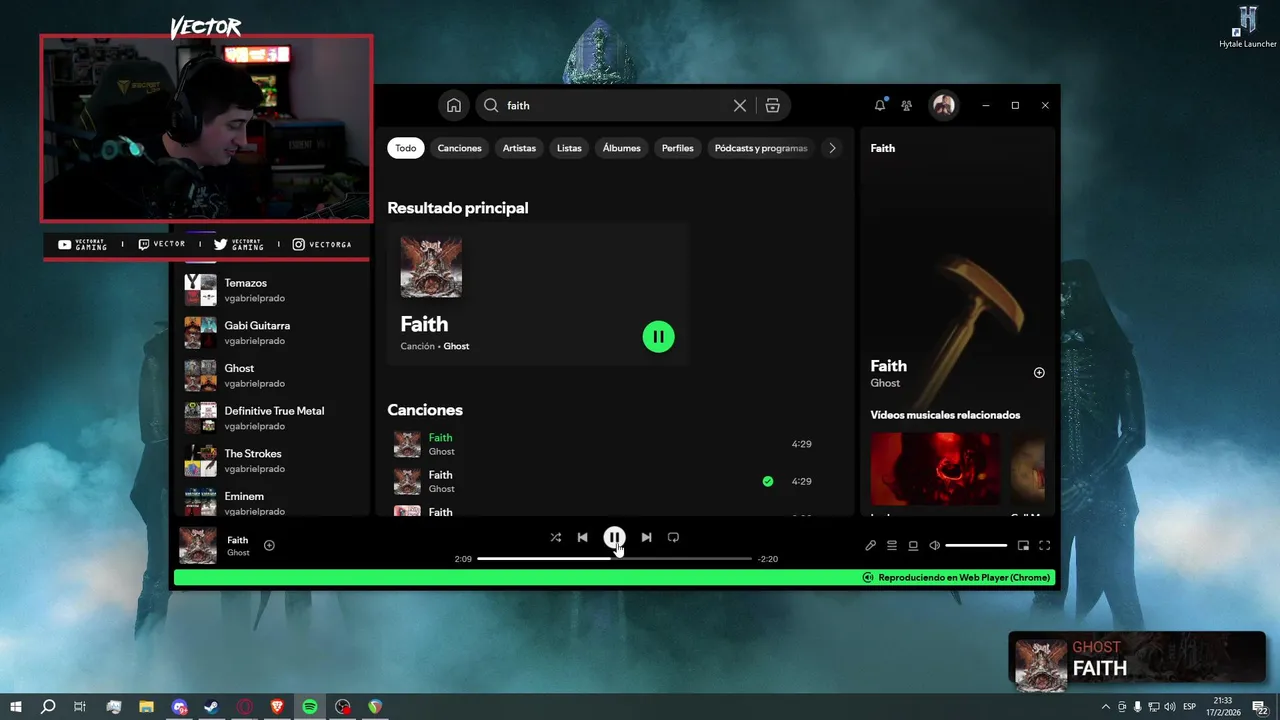The height and width of the screenshot is (720, 1280).
Task: Select the Álbumes filter
Action: [621, 148]
